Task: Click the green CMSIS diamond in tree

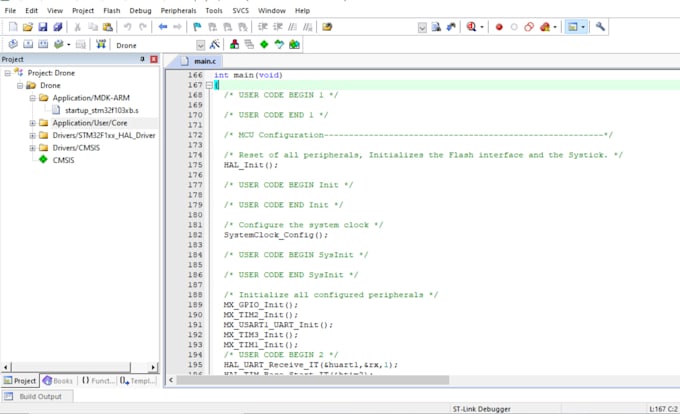Action: tap(43, 160)
